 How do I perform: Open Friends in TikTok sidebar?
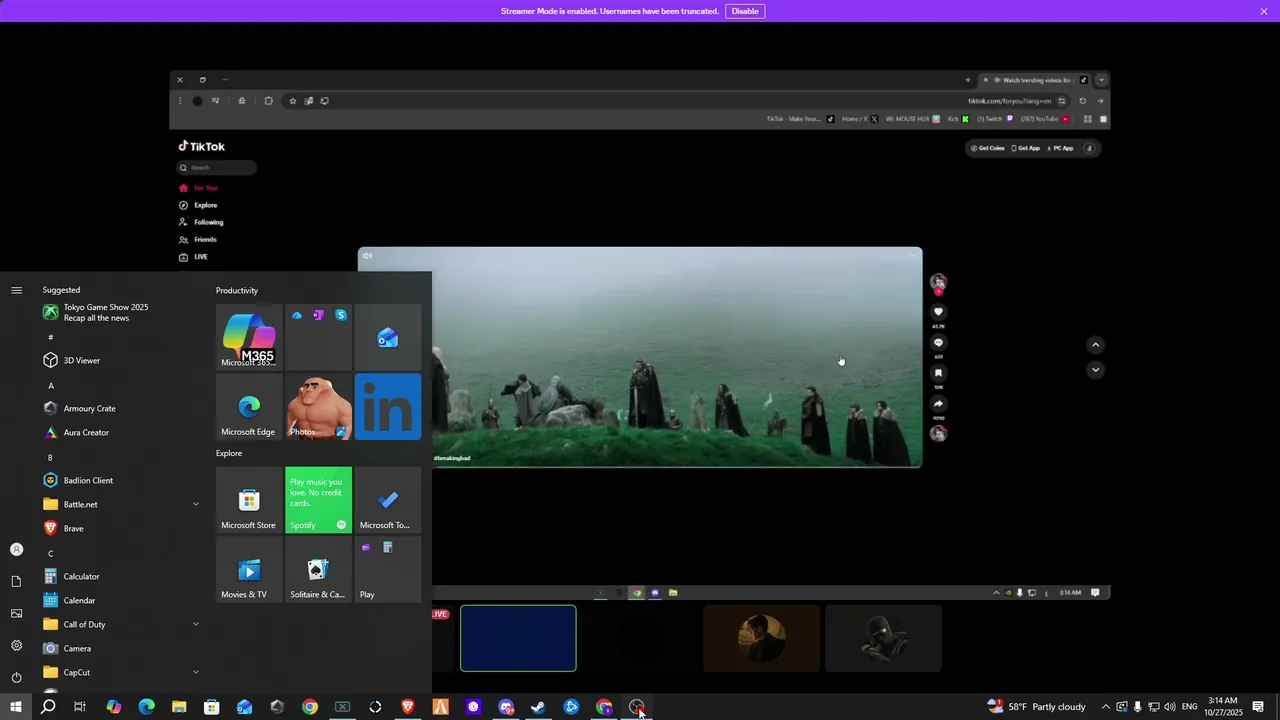[198, 240]
